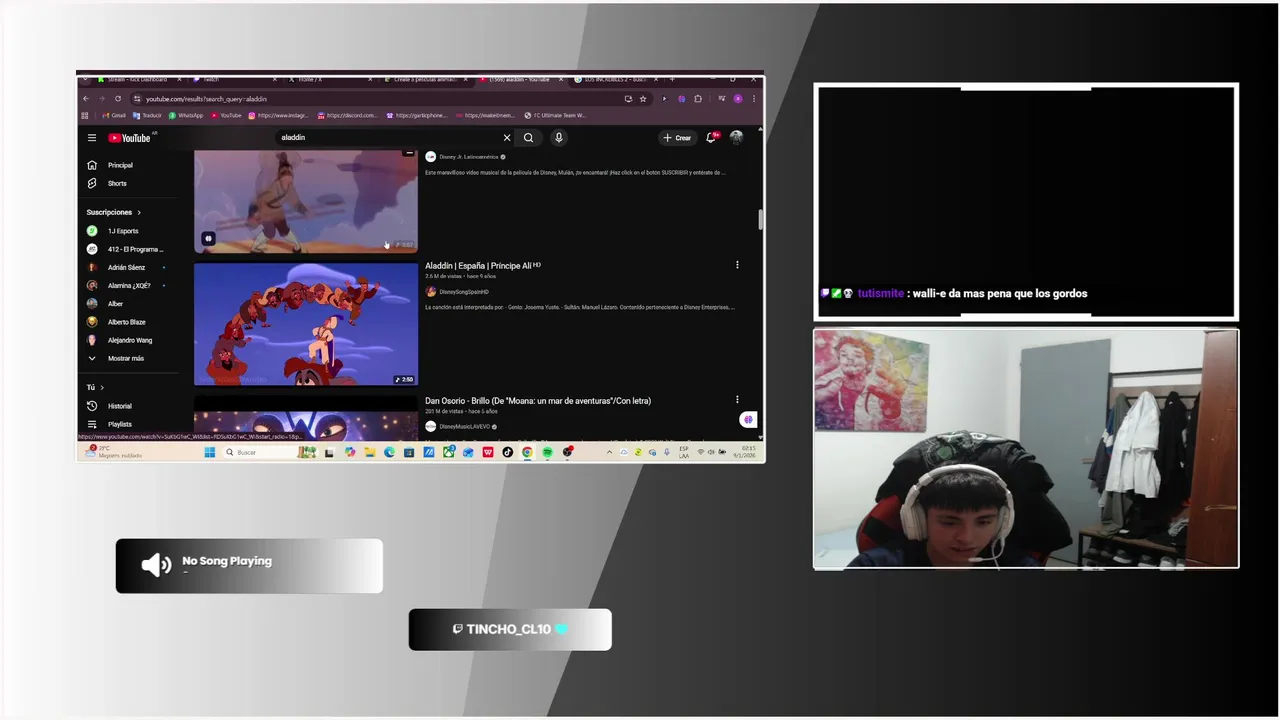Screen dimensions: 1280x720
Task: Click the pink extension bubble near Brillo result
Action: pos(748,419)
